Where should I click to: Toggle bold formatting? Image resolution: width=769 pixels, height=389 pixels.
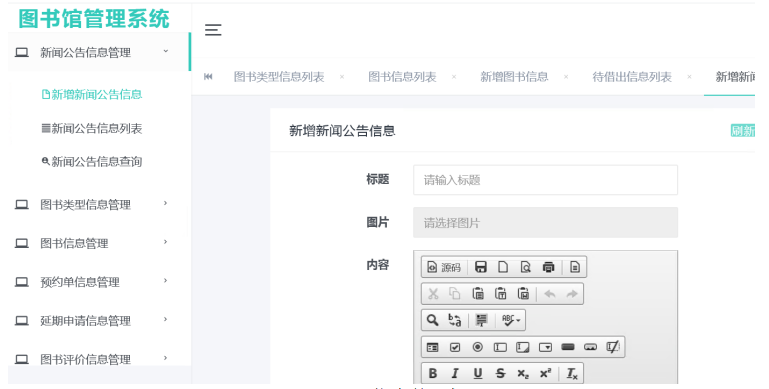pyautogui.click(x=433, y=374)
